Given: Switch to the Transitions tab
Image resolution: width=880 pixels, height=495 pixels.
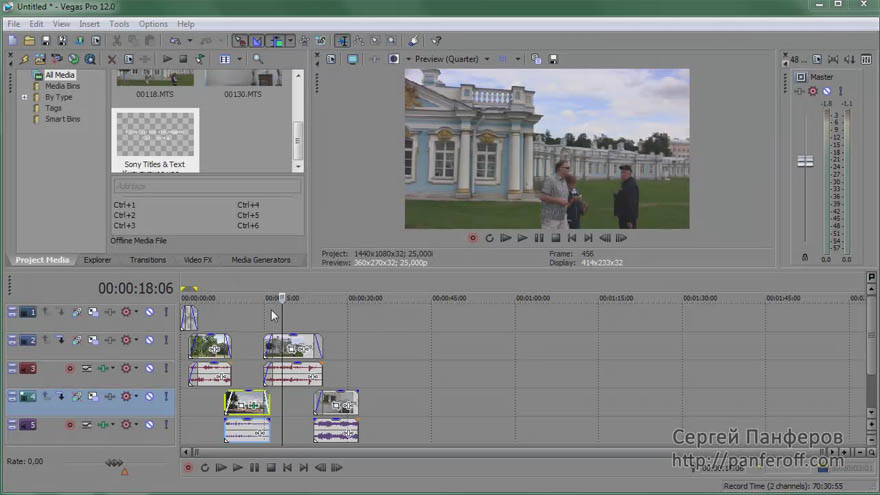Looking at the screenshot, I should (148, 260).
